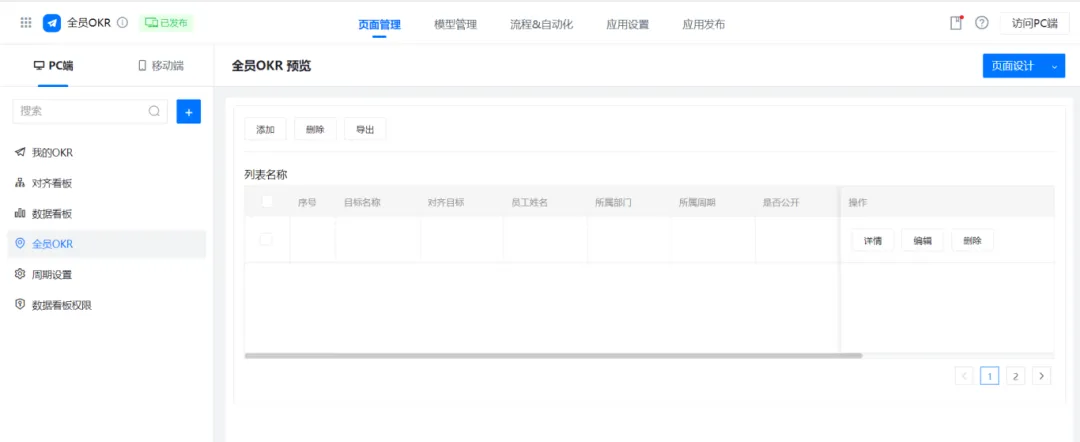This screenshot has height=442, width=1080.
Task: Open the 应用发布 tab
Action: 703,25
